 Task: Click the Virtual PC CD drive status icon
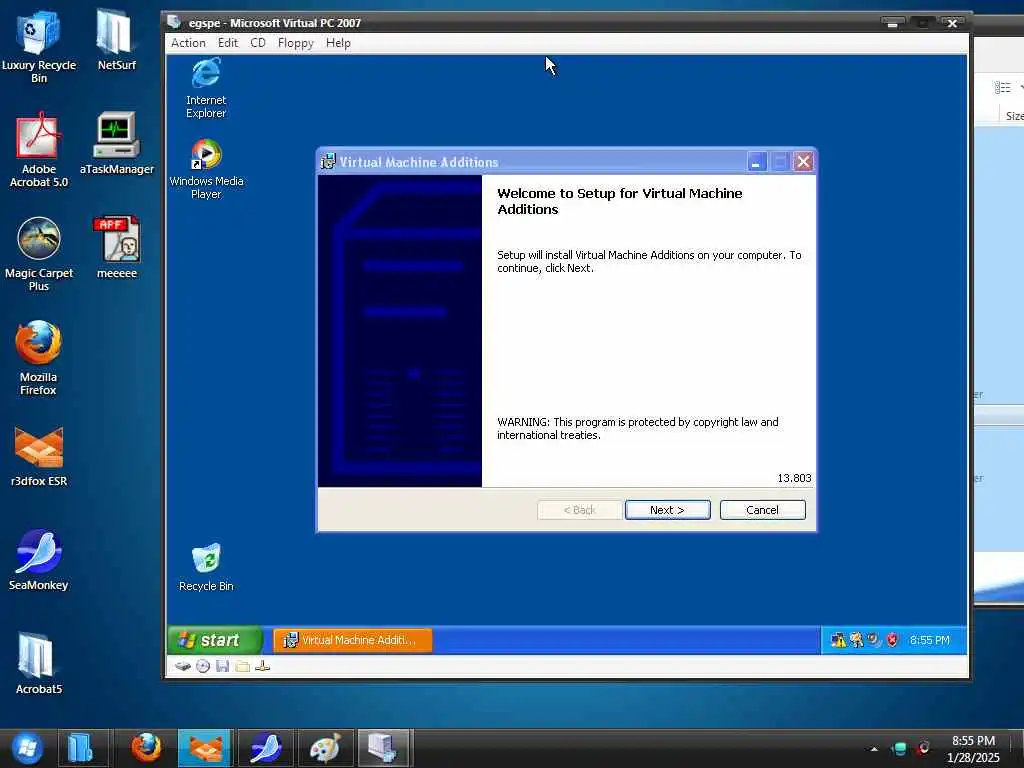pyautogui.click(x=202, y=666)
